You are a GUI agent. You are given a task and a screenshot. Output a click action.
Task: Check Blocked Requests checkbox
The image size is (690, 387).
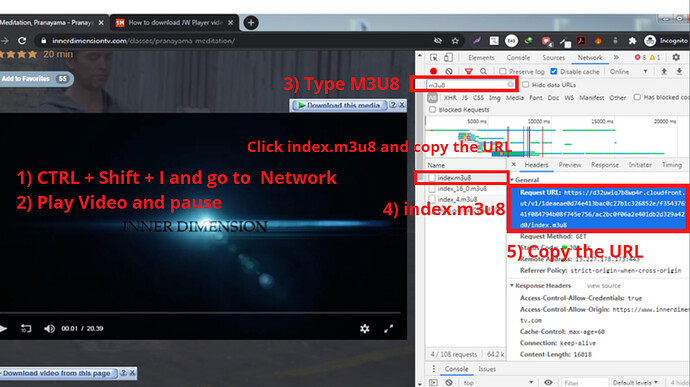(433, 110)
